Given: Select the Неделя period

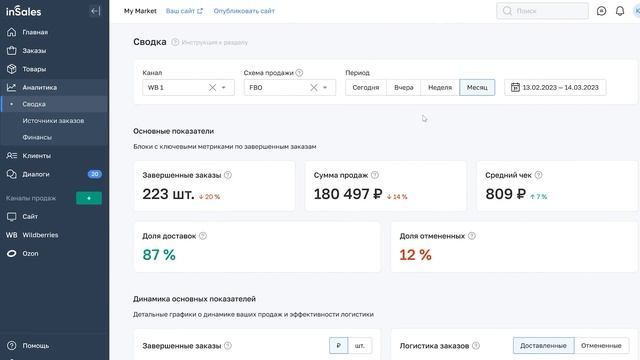Looking at the screenshot, I should (440, 87).
